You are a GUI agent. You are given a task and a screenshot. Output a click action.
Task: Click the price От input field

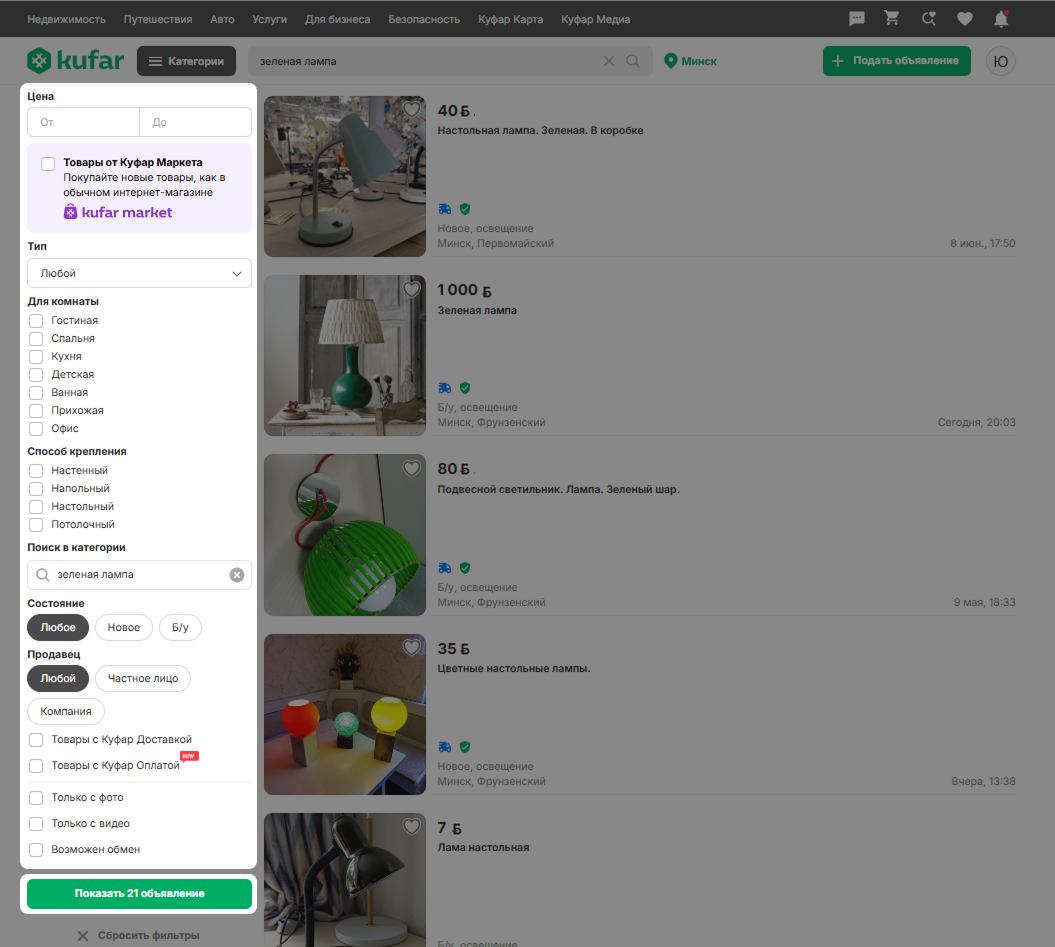[83, 122]
